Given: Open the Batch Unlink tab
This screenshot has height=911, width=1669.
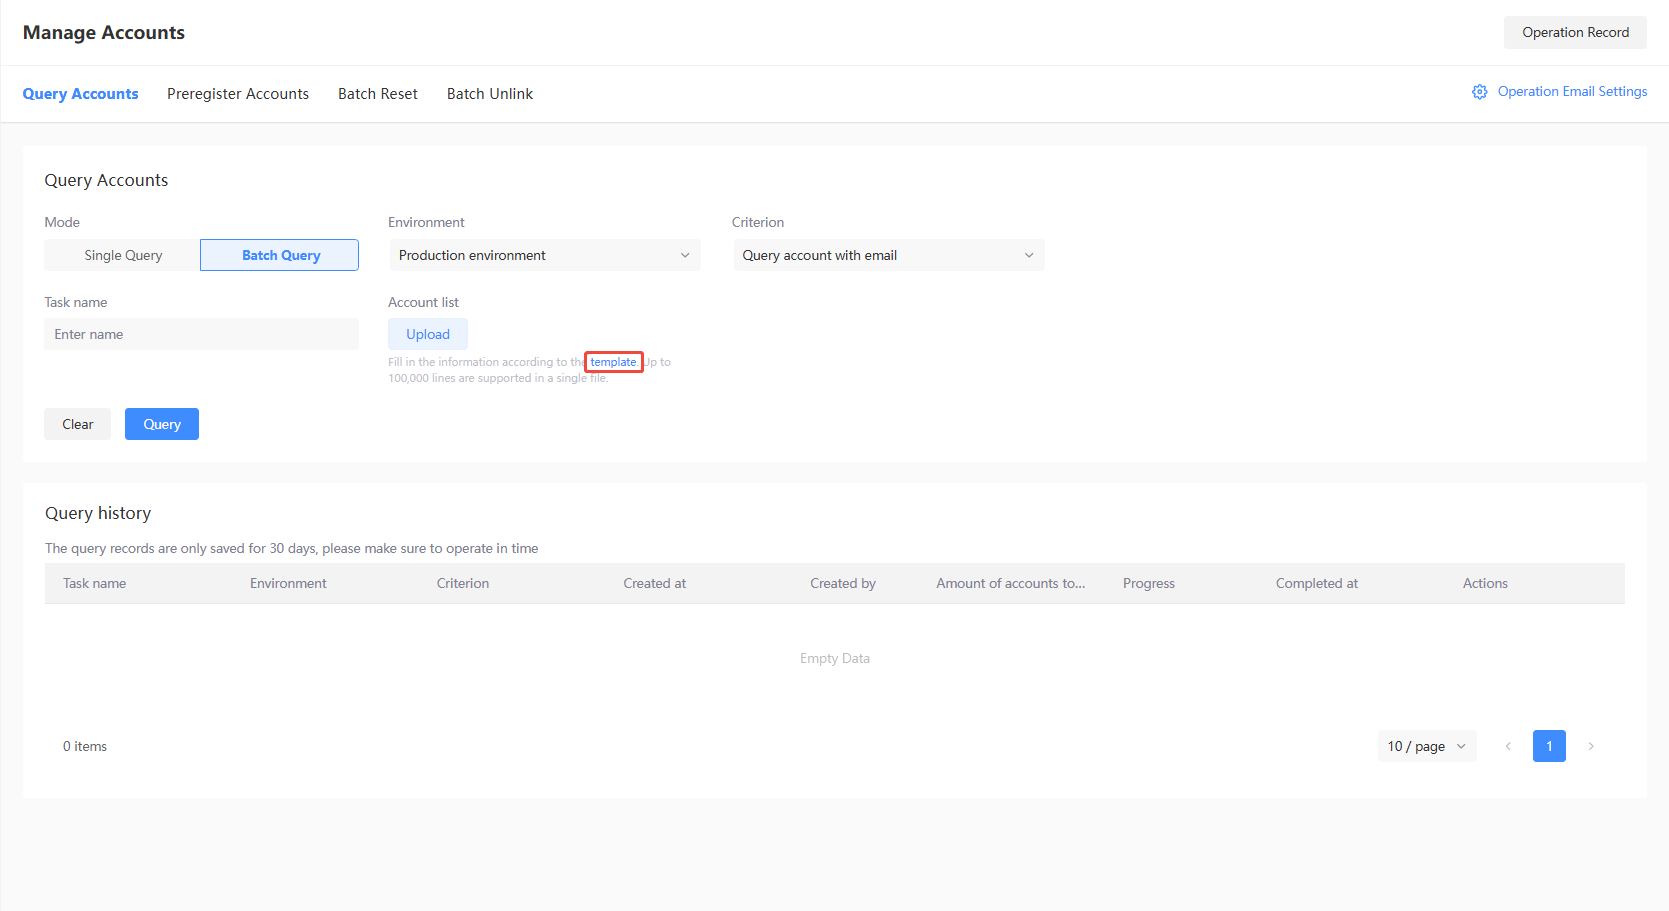Looking at the screenshot, I should tap(489, 93).
